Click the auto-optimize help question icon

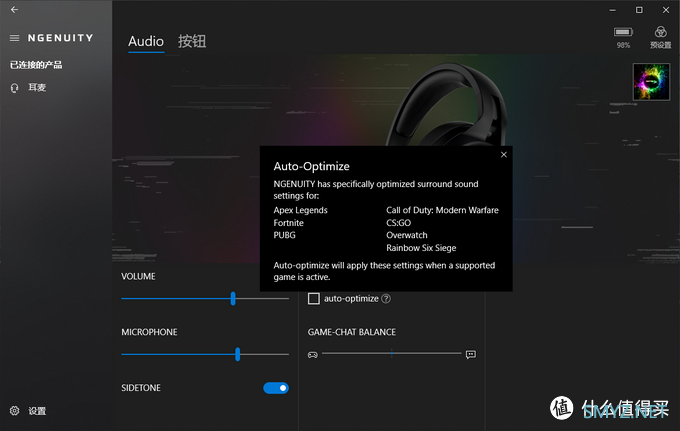(x=386, y=299)
